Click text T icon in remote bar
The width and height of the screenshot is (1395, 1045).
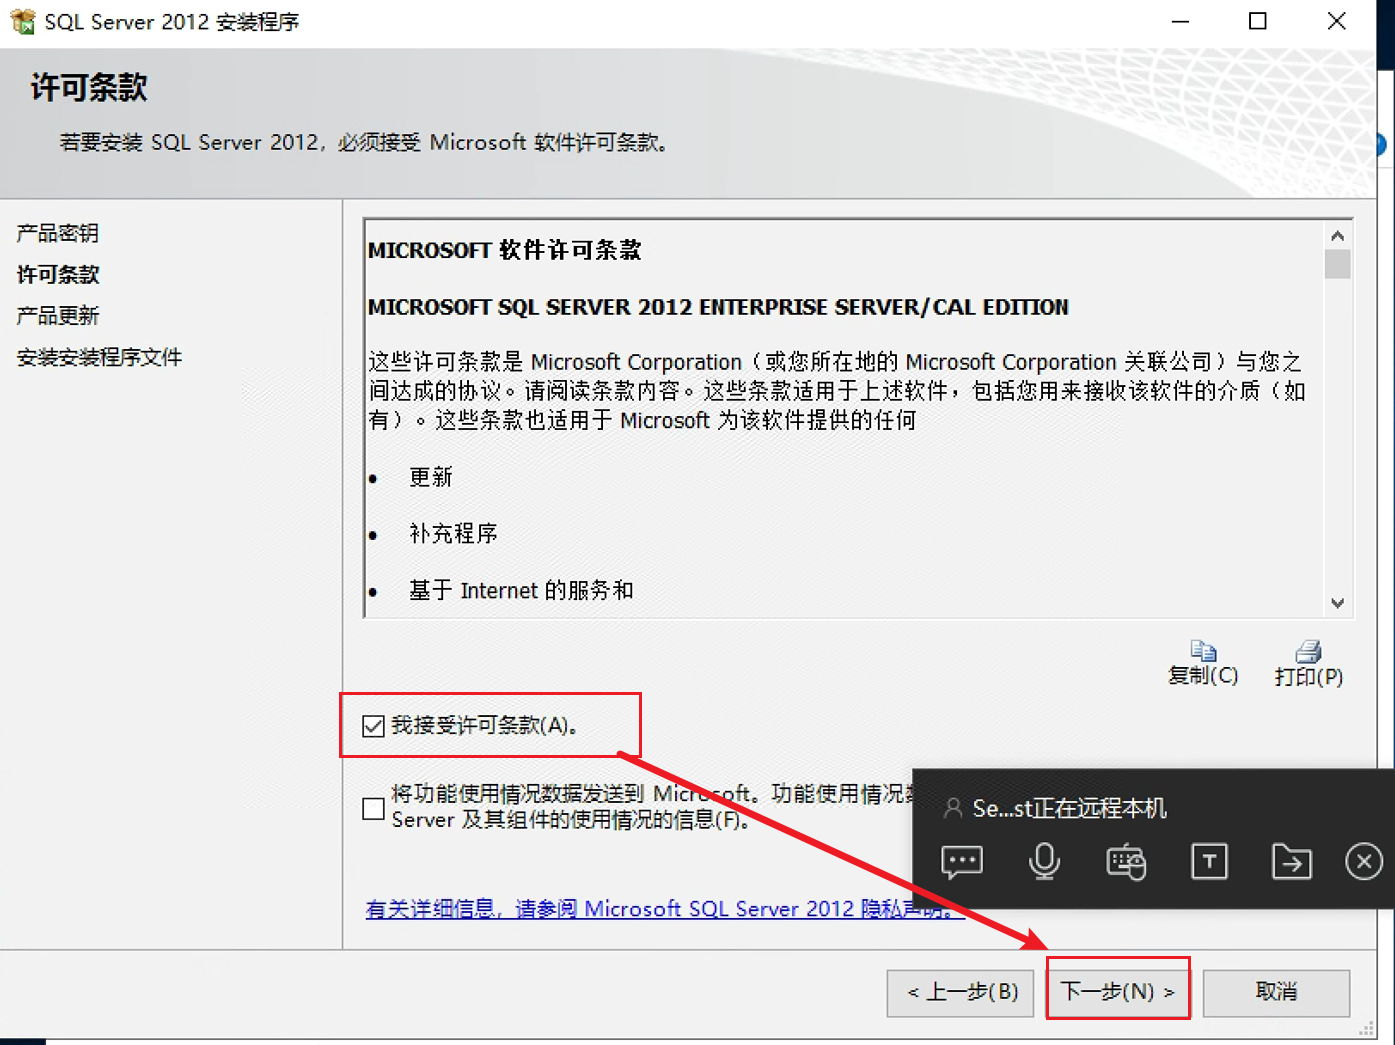click(x=1209, y=861)
